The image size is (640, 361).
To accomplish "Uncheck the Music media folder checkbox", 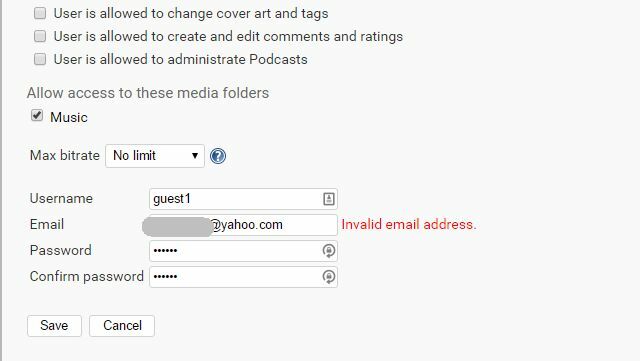I will (37, 116).
